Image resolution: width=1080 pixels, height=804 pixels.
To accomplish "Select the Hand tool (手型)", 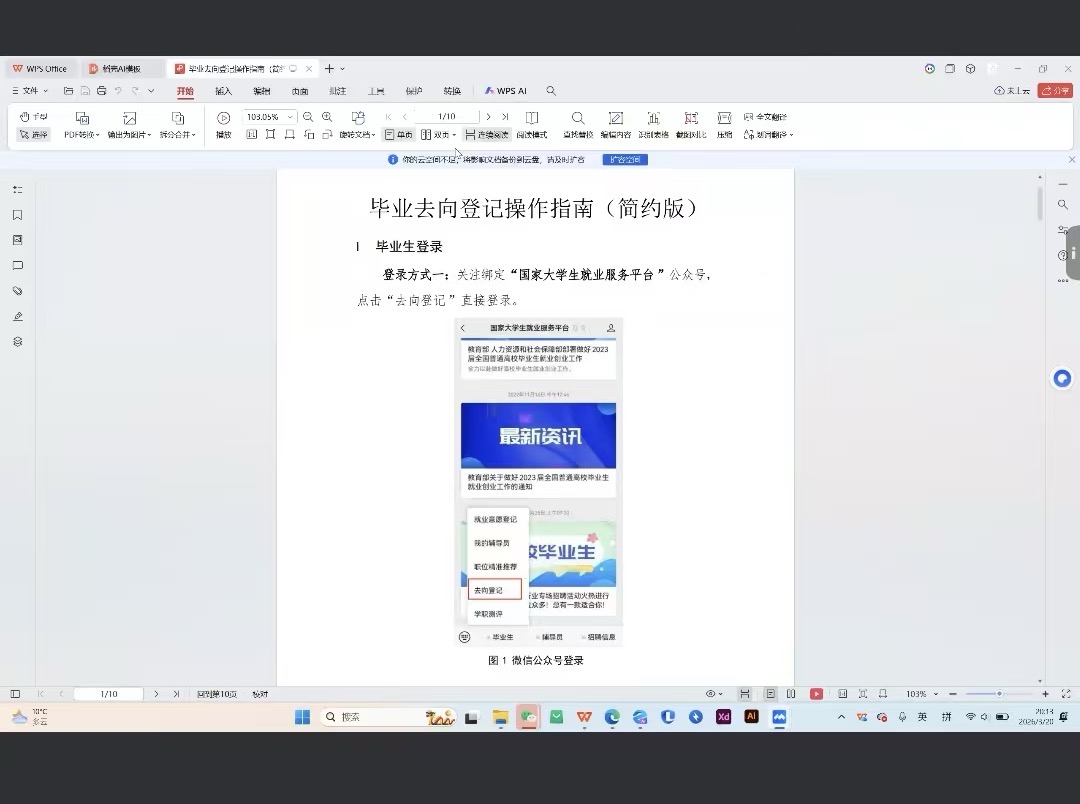I will click(34, 117).
